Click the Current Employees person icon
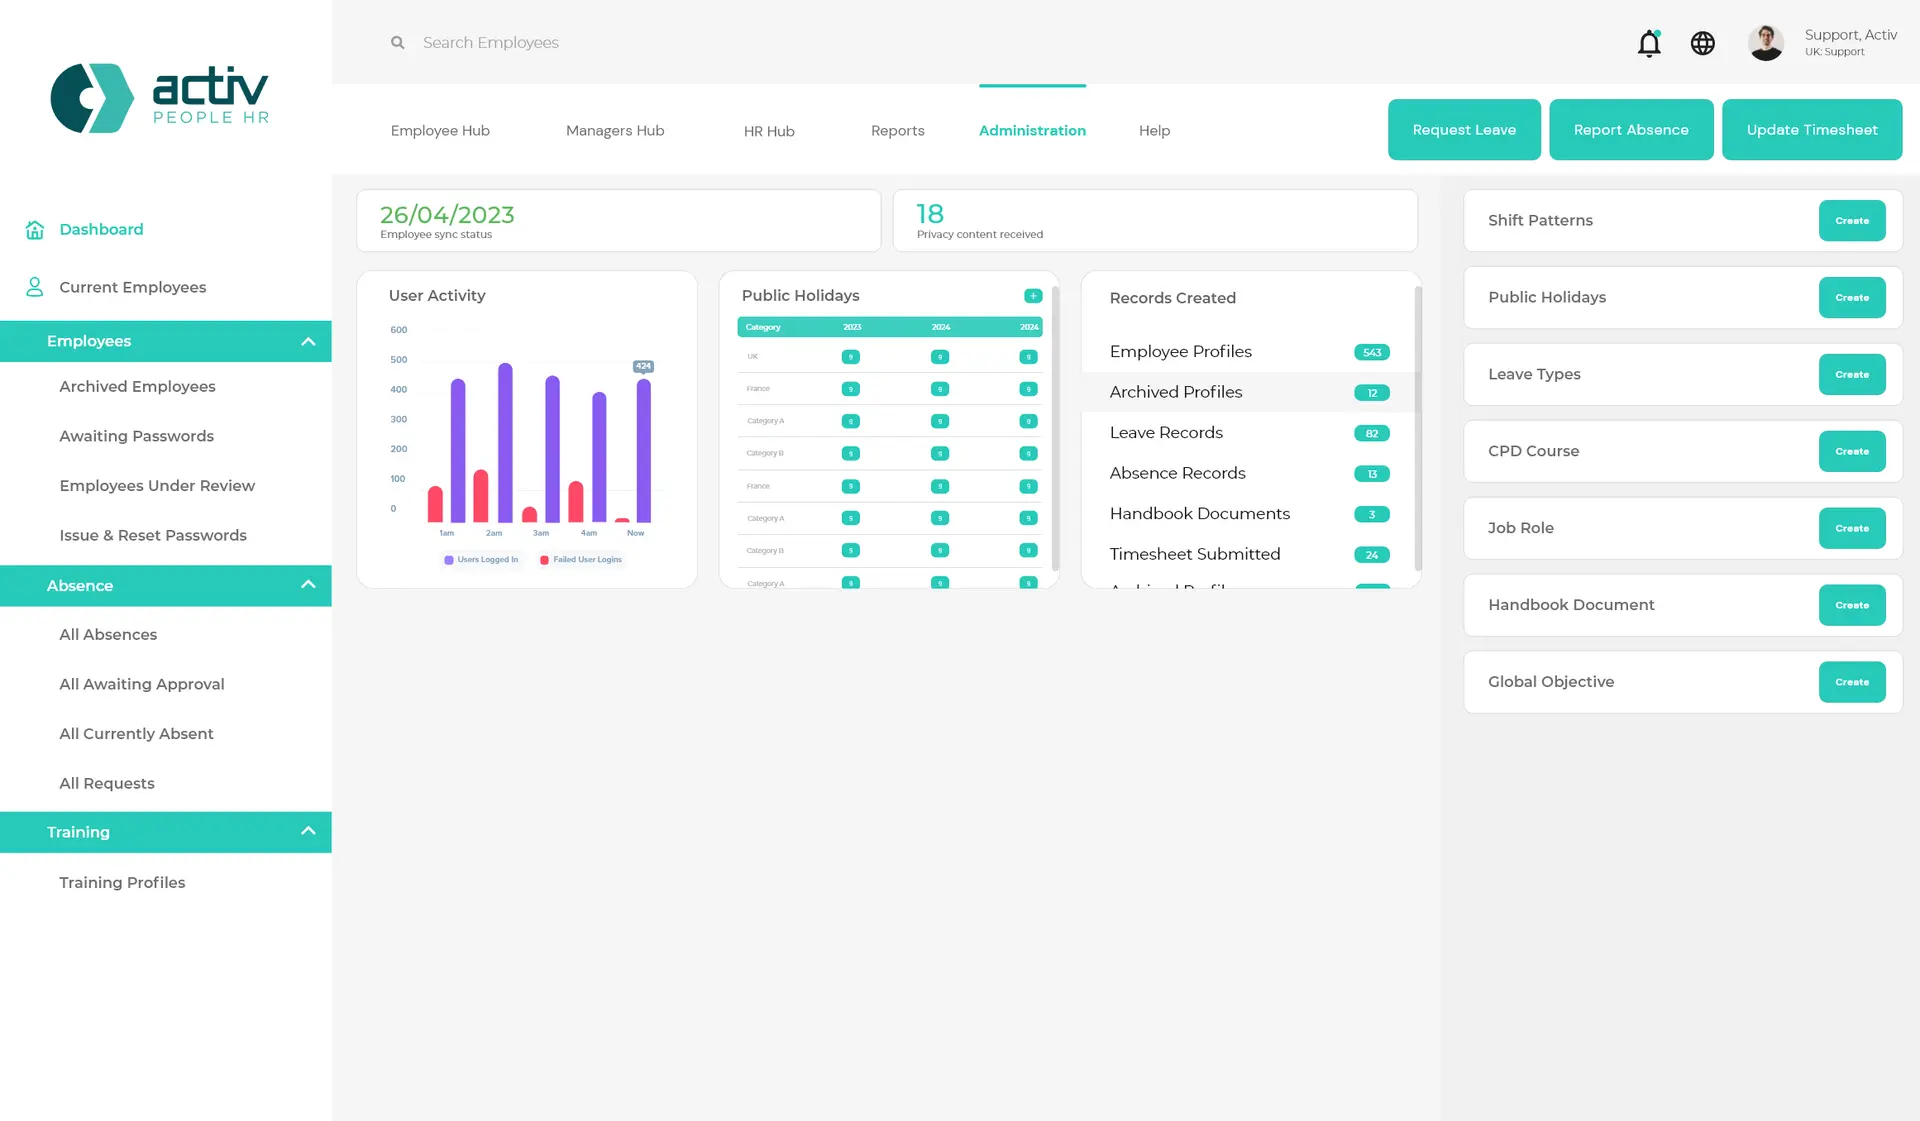 35,287
